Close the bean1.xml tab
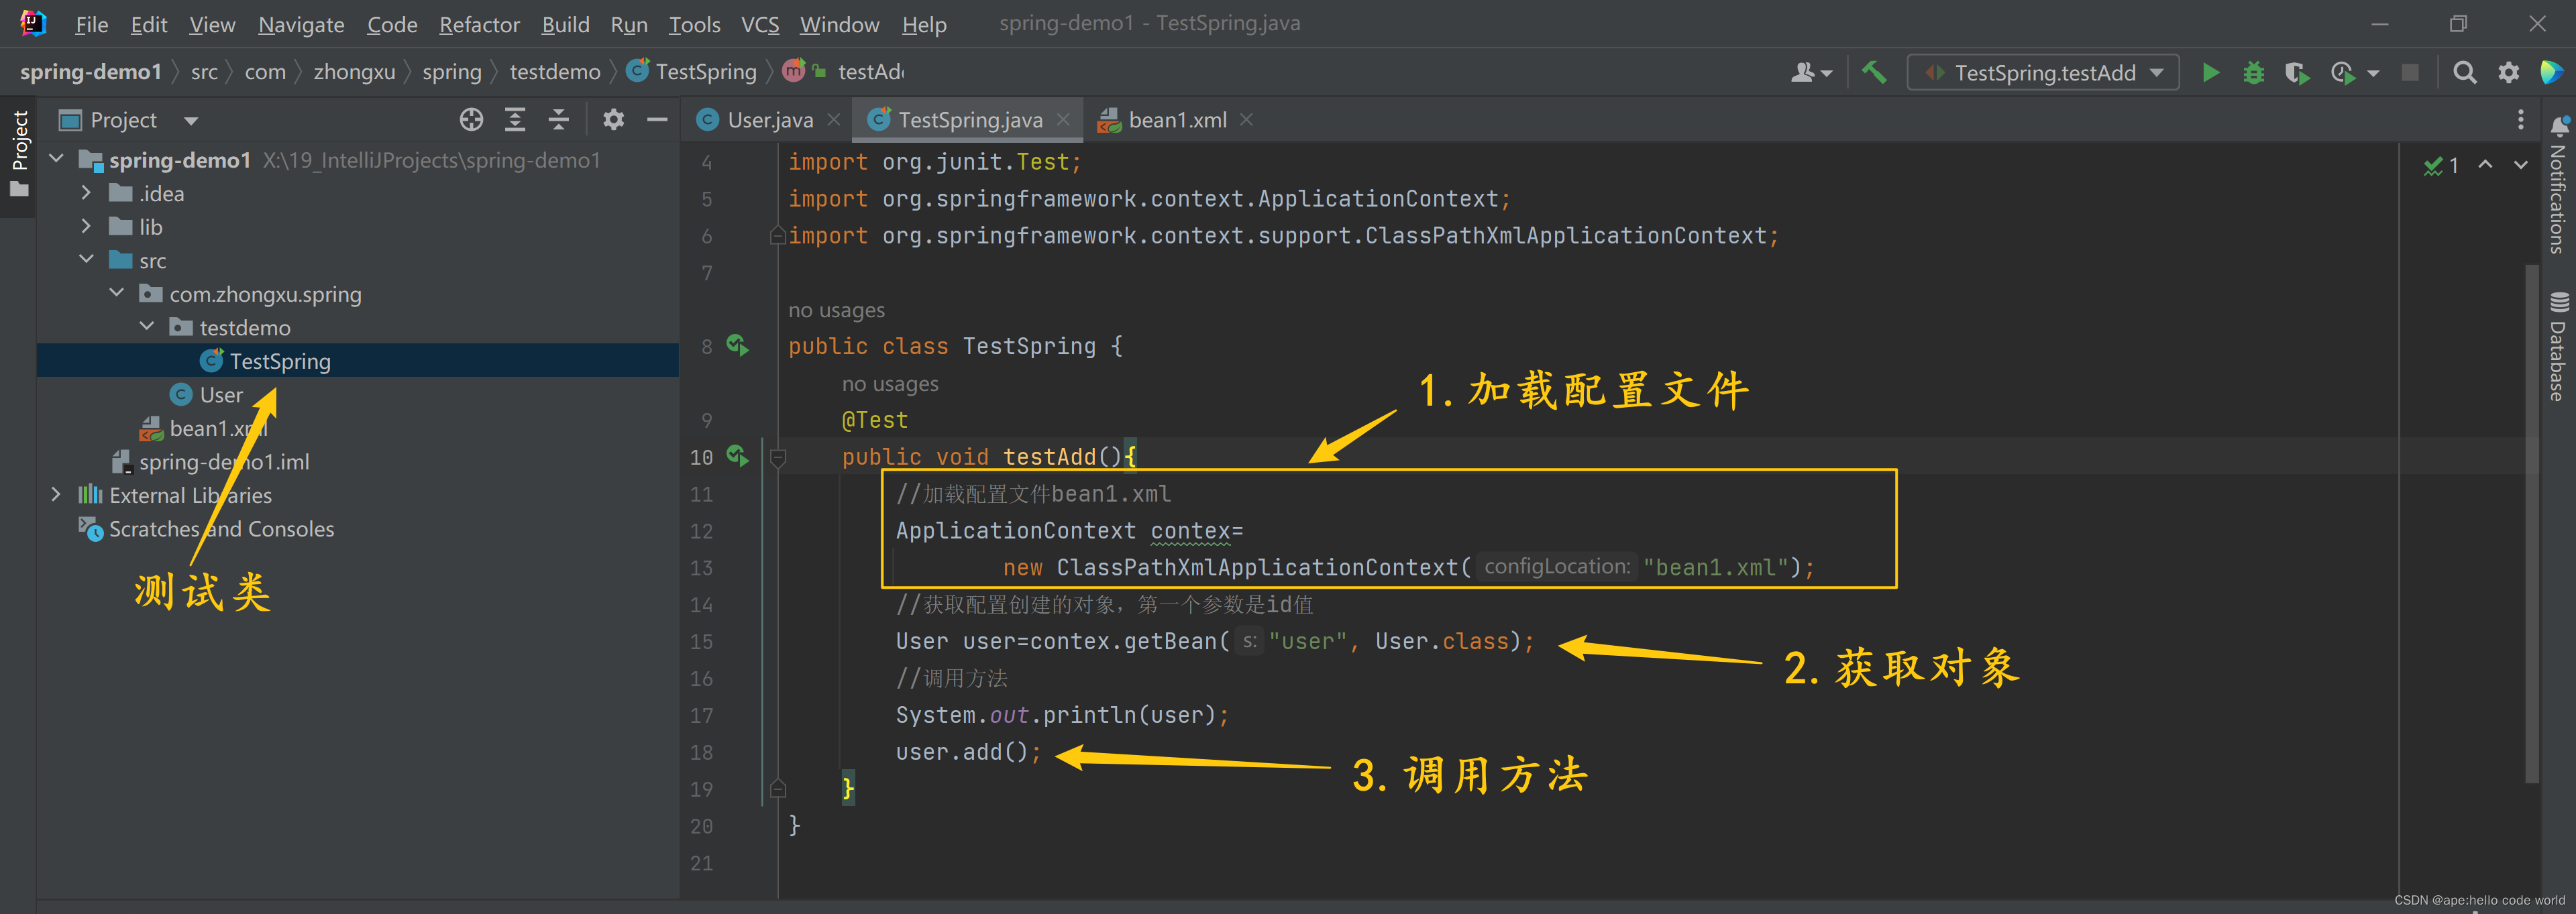Viewport: 2576px width, 914px height. tap(1246, 120)
